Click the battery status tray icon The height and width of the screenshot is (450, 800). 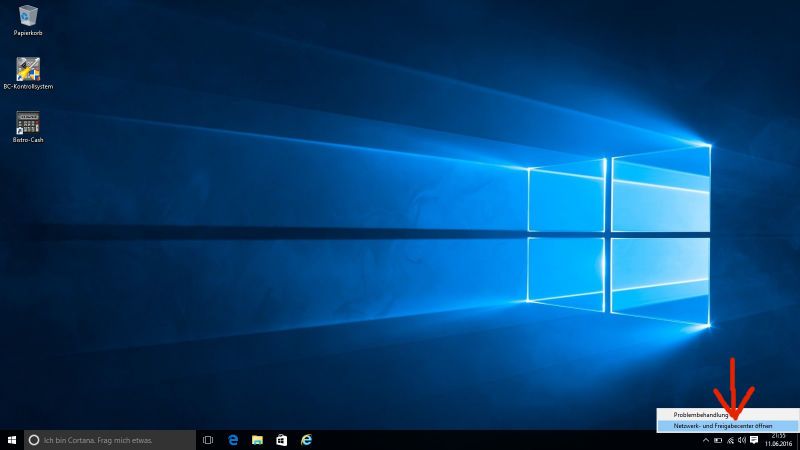tap(718, 440)
